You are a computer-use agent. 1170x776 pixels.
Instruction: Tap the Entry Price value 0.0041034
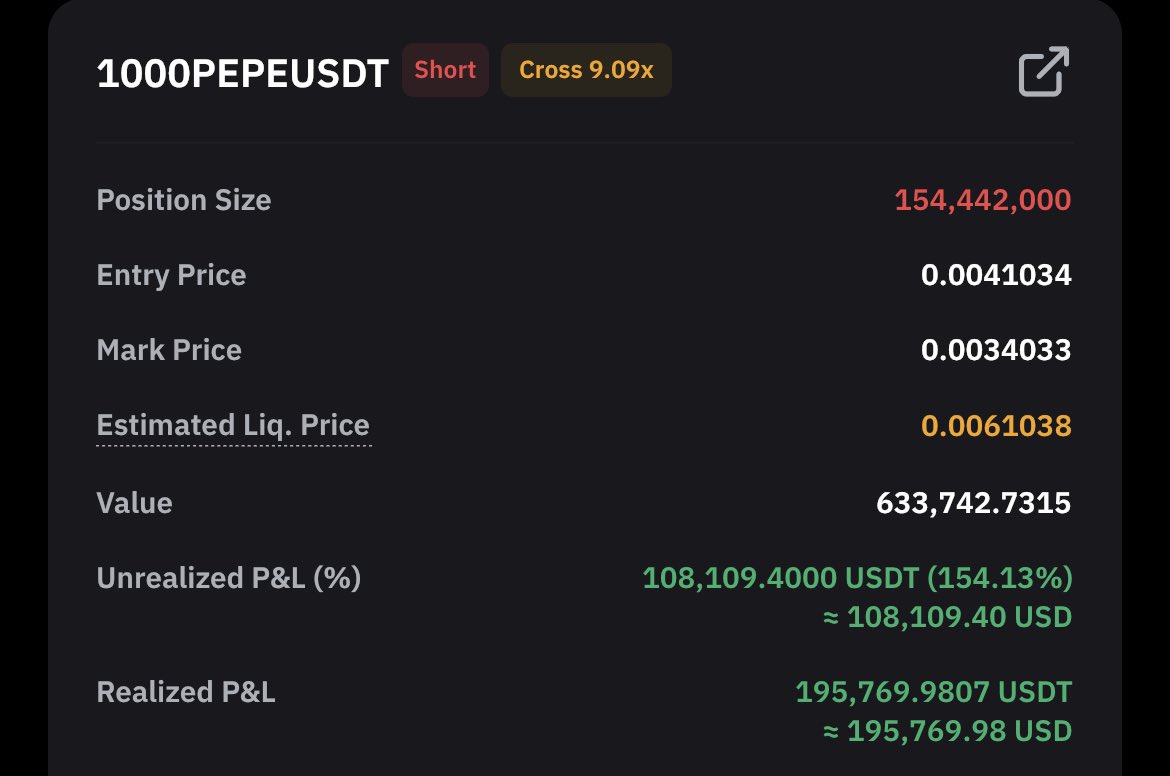(x=996, y=275)
